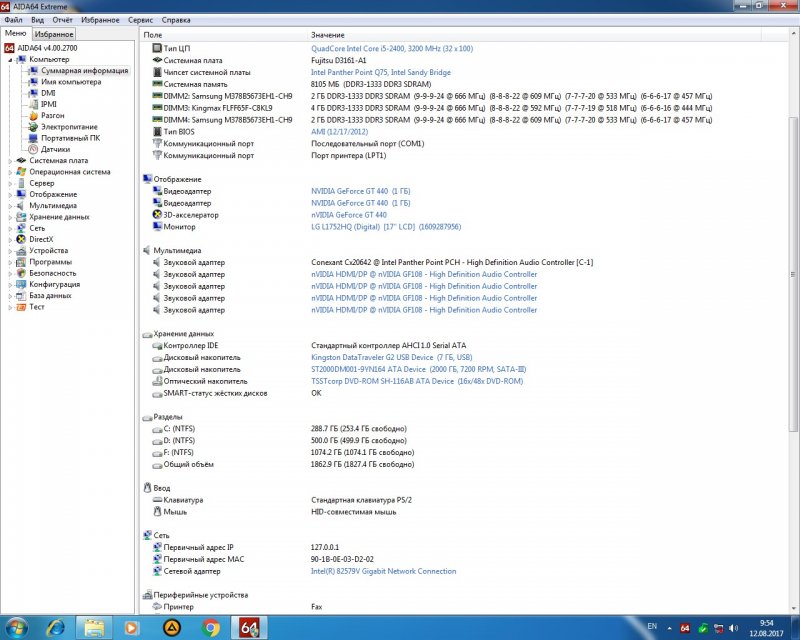Image resolution: width=800 pixels, height=640 pixels.
Task: Open the Отчёт menu
Action: [x=62, y=19]
